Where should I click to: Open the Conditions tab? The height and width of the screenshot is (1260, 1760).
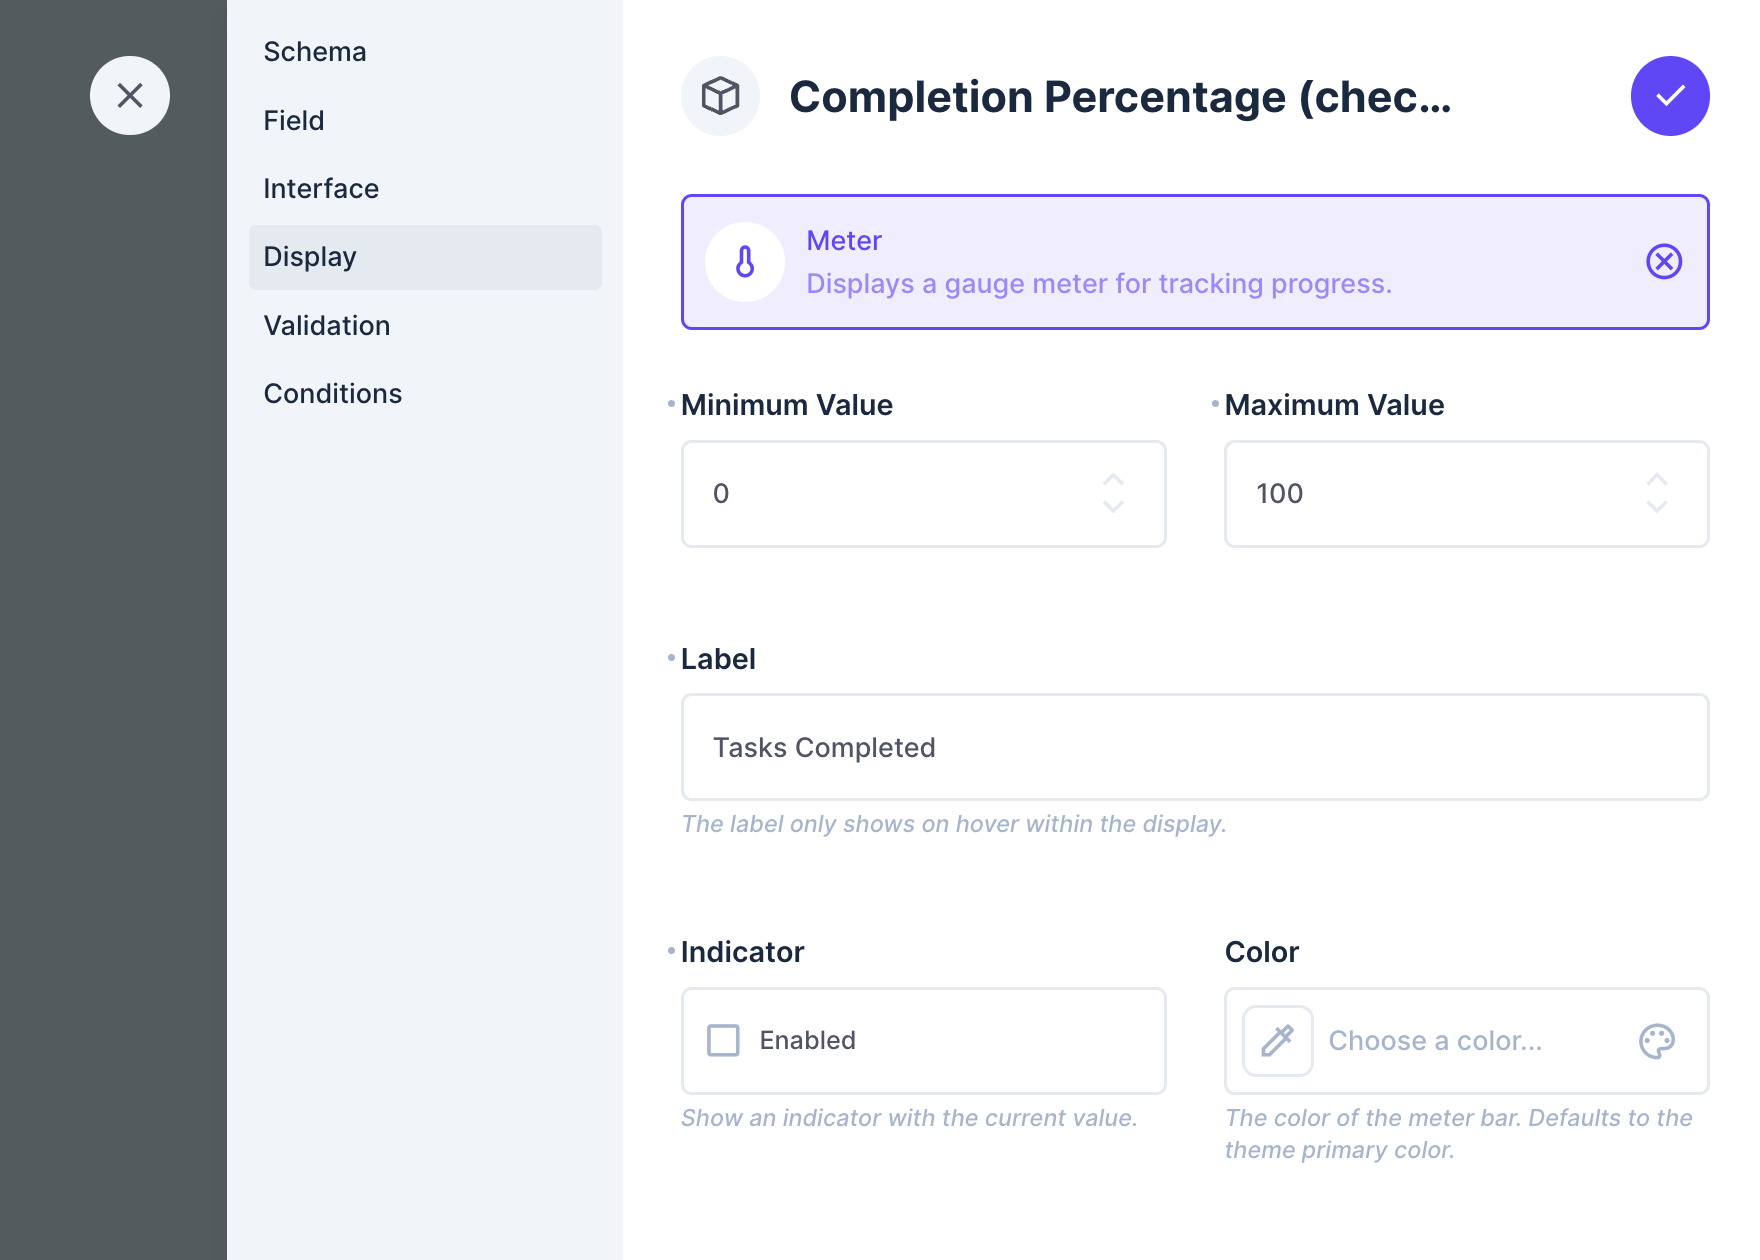point(333,394)
